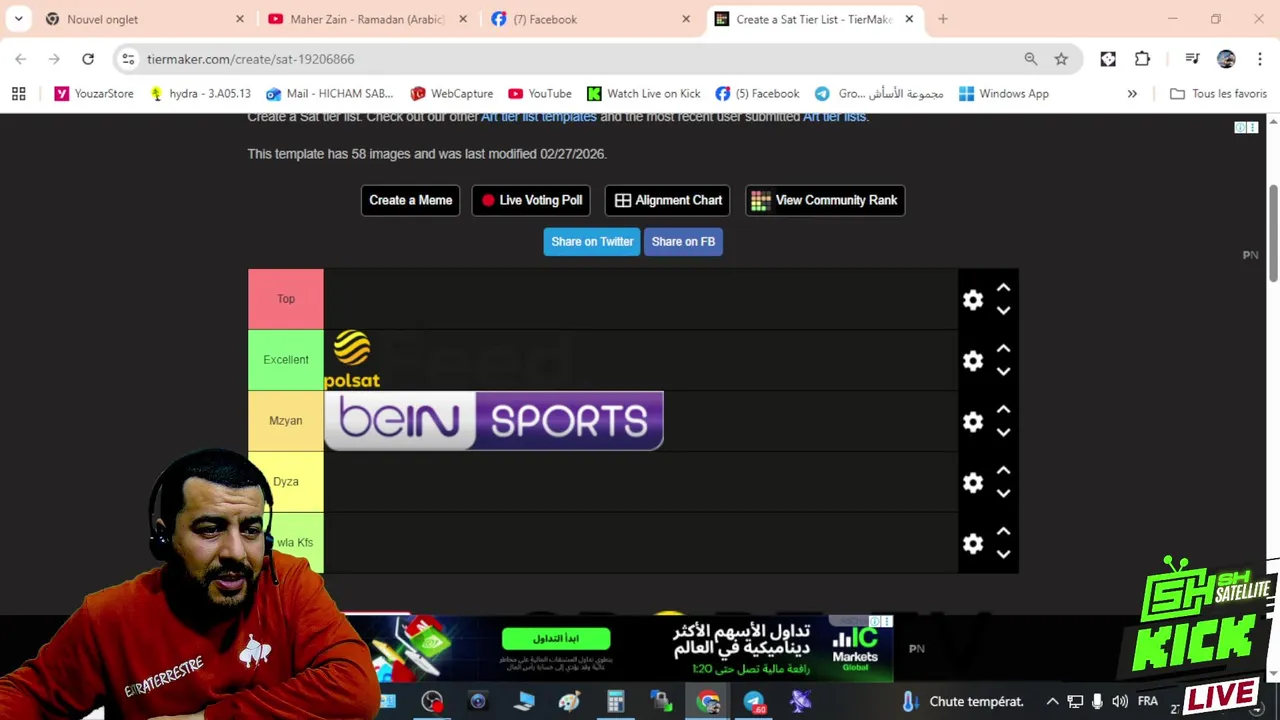Viewport: 1280px width, 720px height.
Task: Open Paint from the taskbar
Action: (x=569, y=701)
